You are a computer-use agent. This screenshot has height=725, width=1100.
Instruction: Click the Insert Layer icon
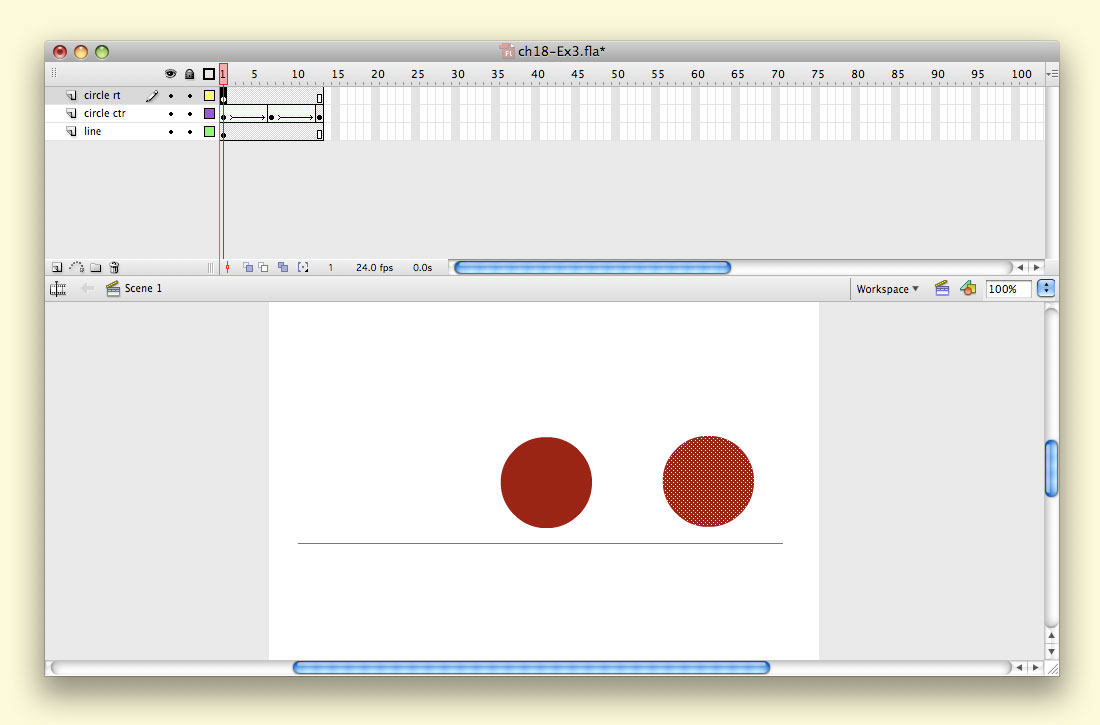pyautogui.click(x=57, y=268)
